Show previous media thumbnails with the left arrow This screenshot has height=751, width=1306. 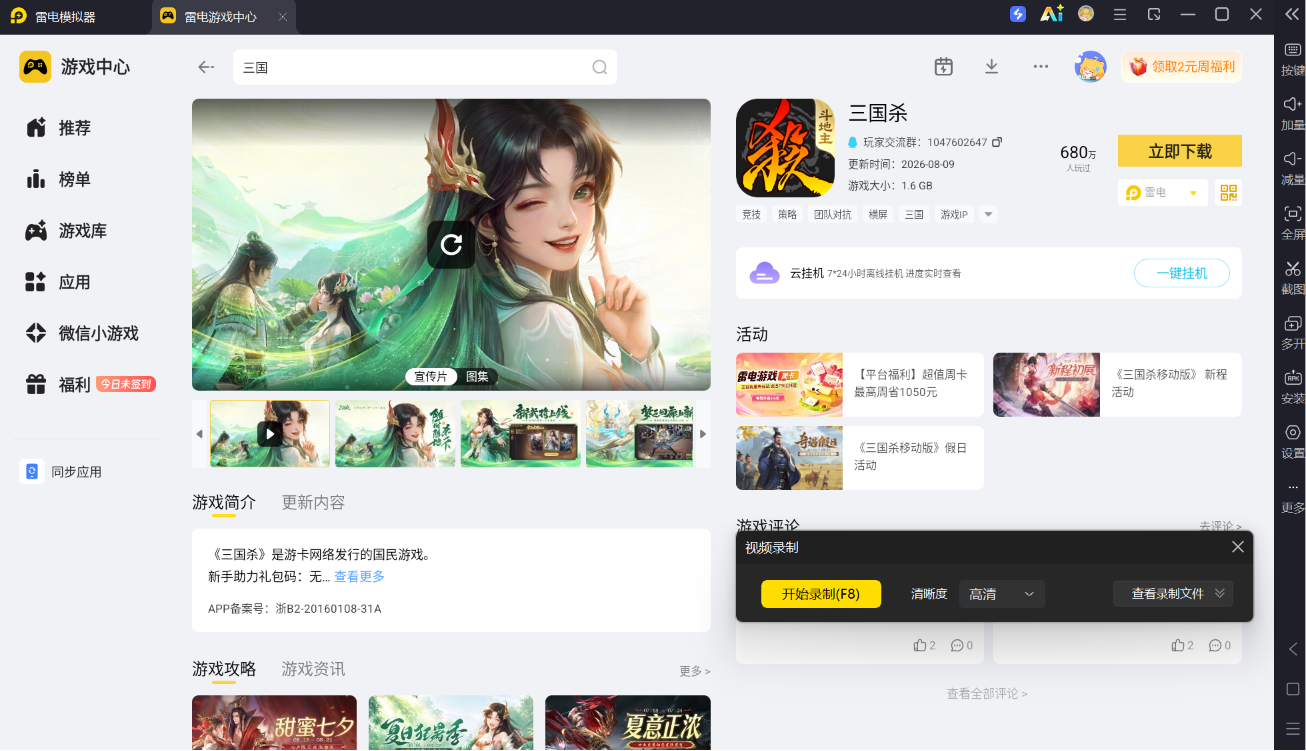pos(199,434)
